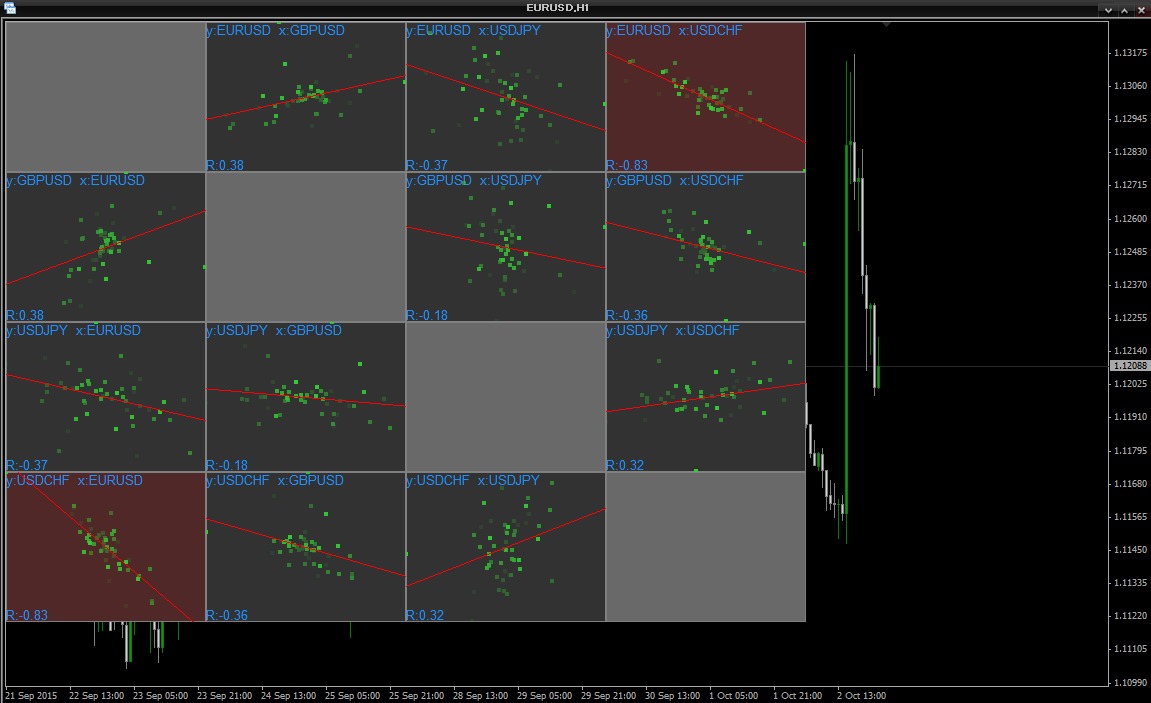Click the current price label 1.12088

1129,366
